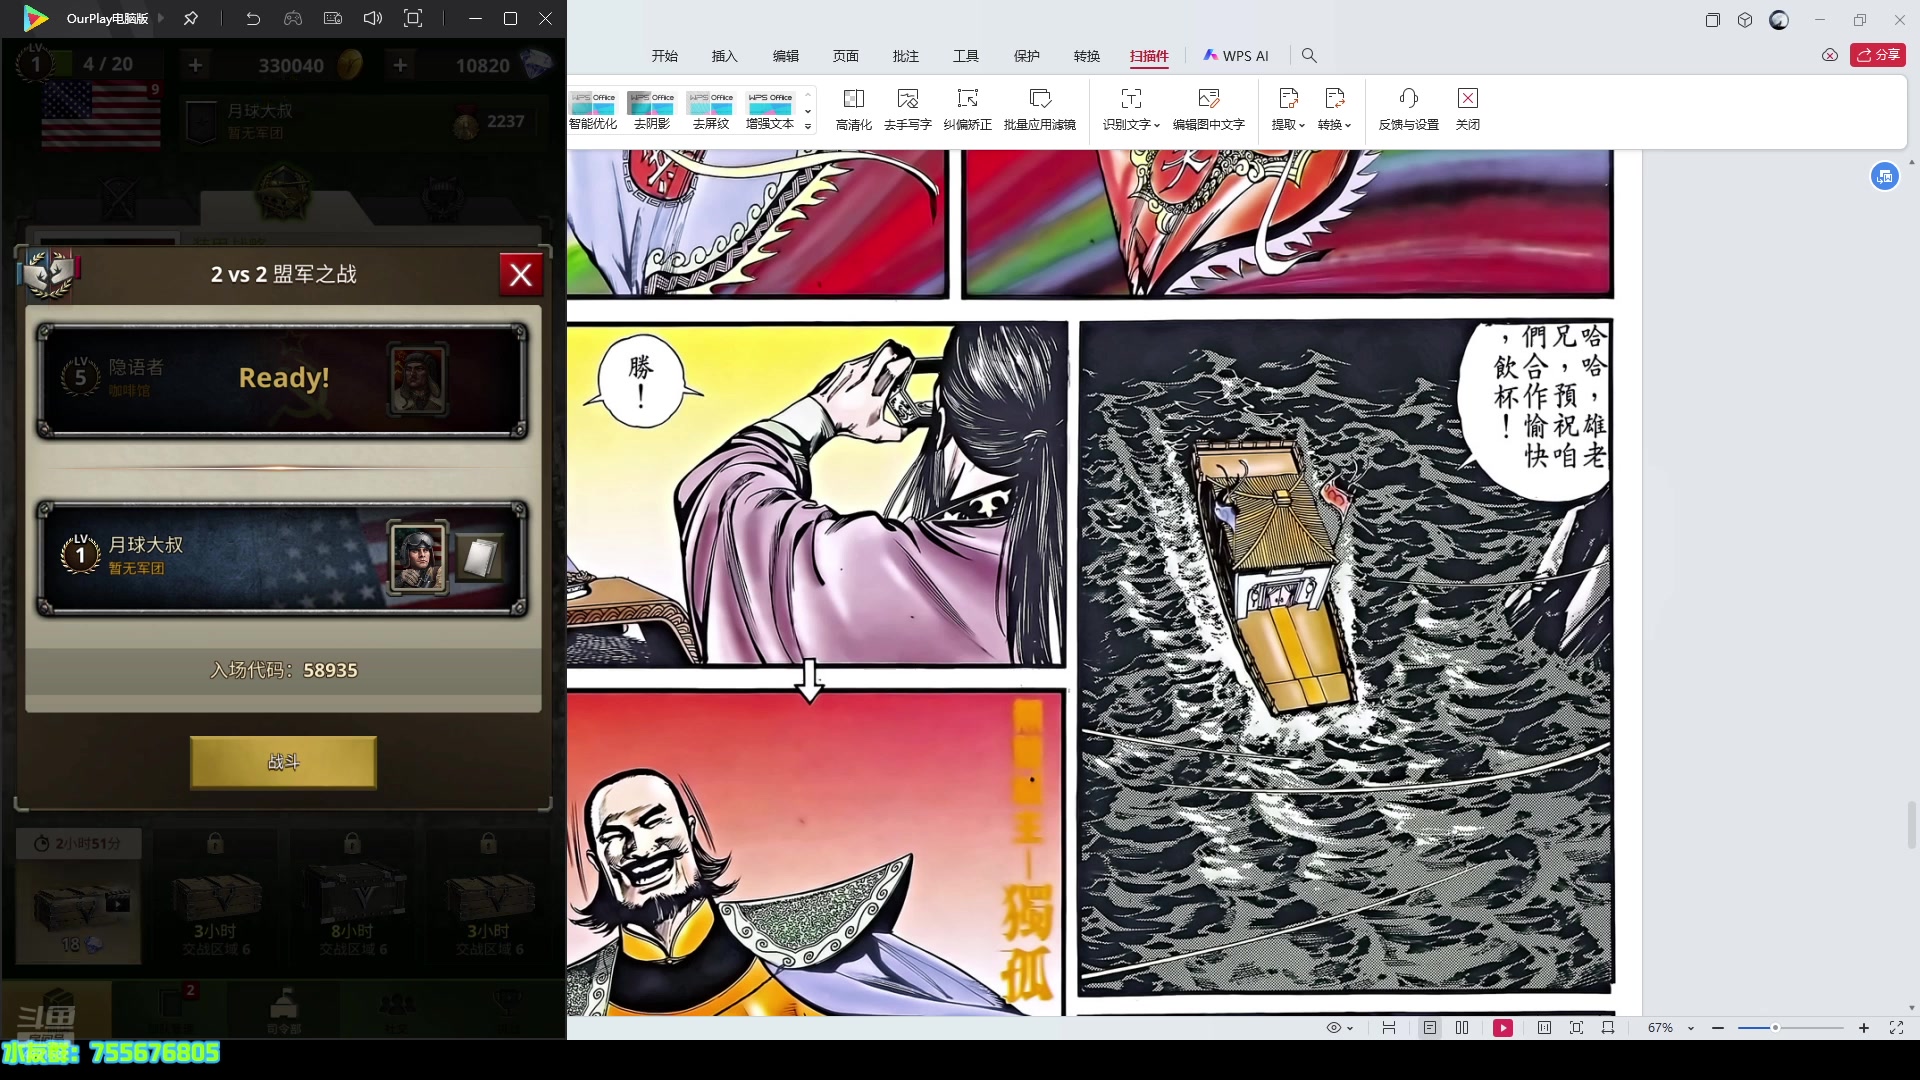This screenshot has height=1080, width=1920.
Task: Click the plus next to 10820 gems
Action: coord(400,65)
